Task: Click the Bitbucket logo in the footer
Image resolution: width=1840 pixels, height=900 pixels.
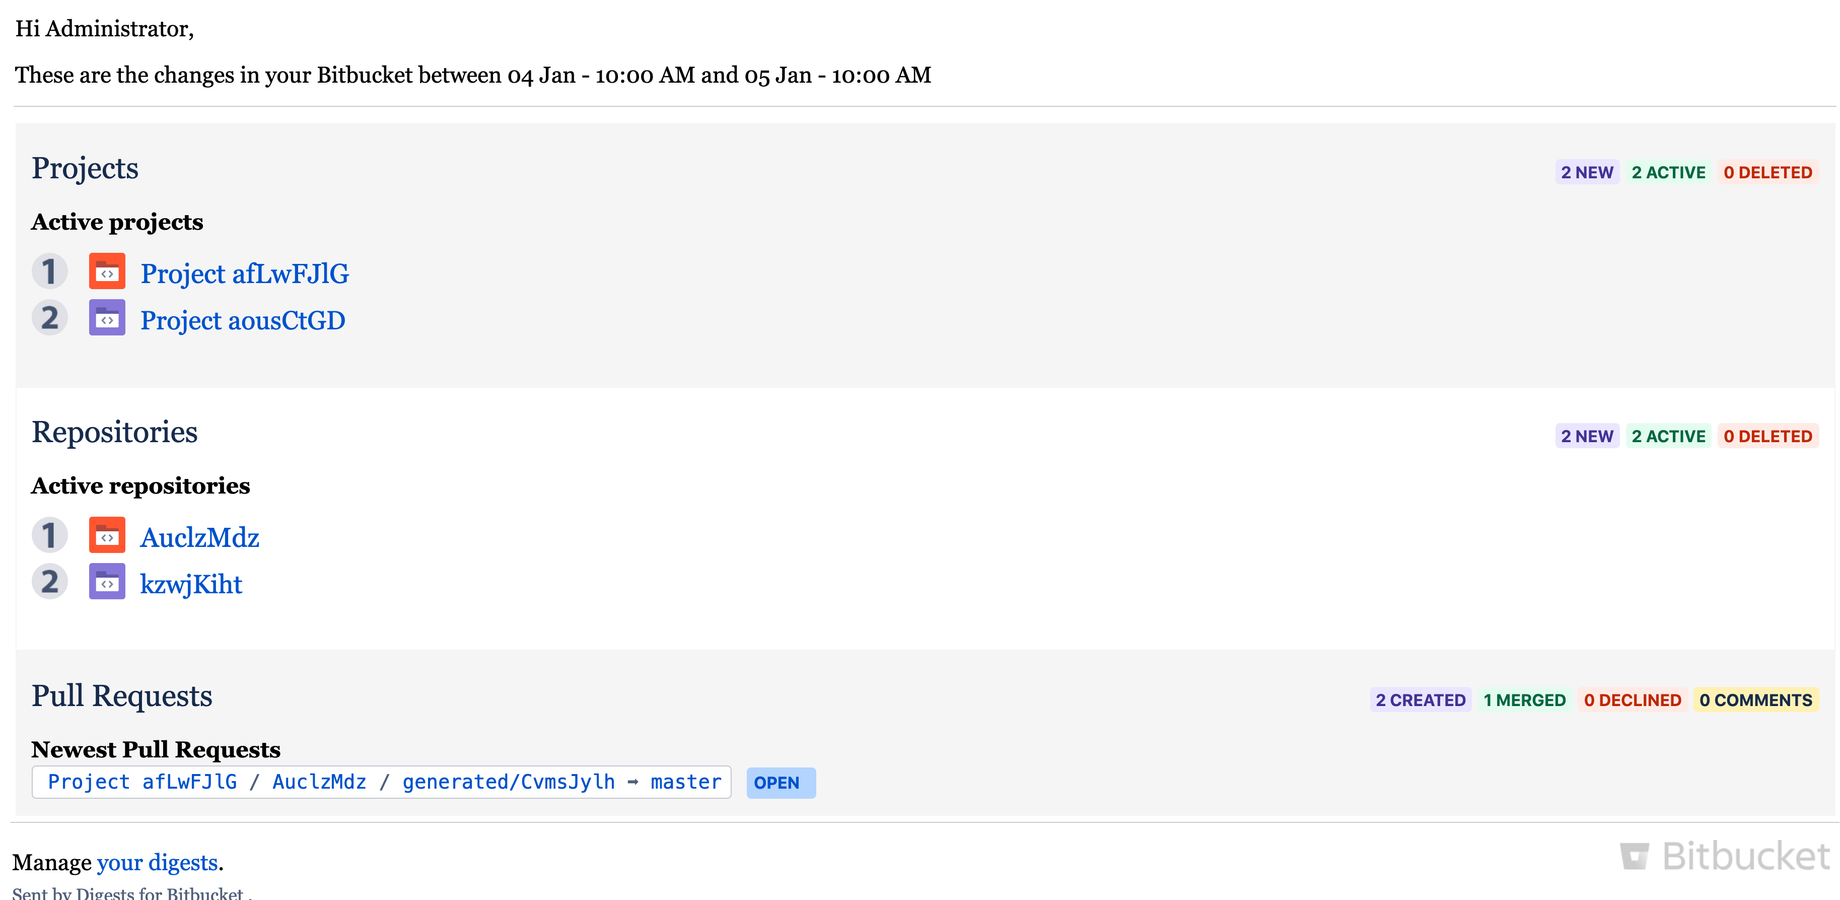Action: 1725,856
